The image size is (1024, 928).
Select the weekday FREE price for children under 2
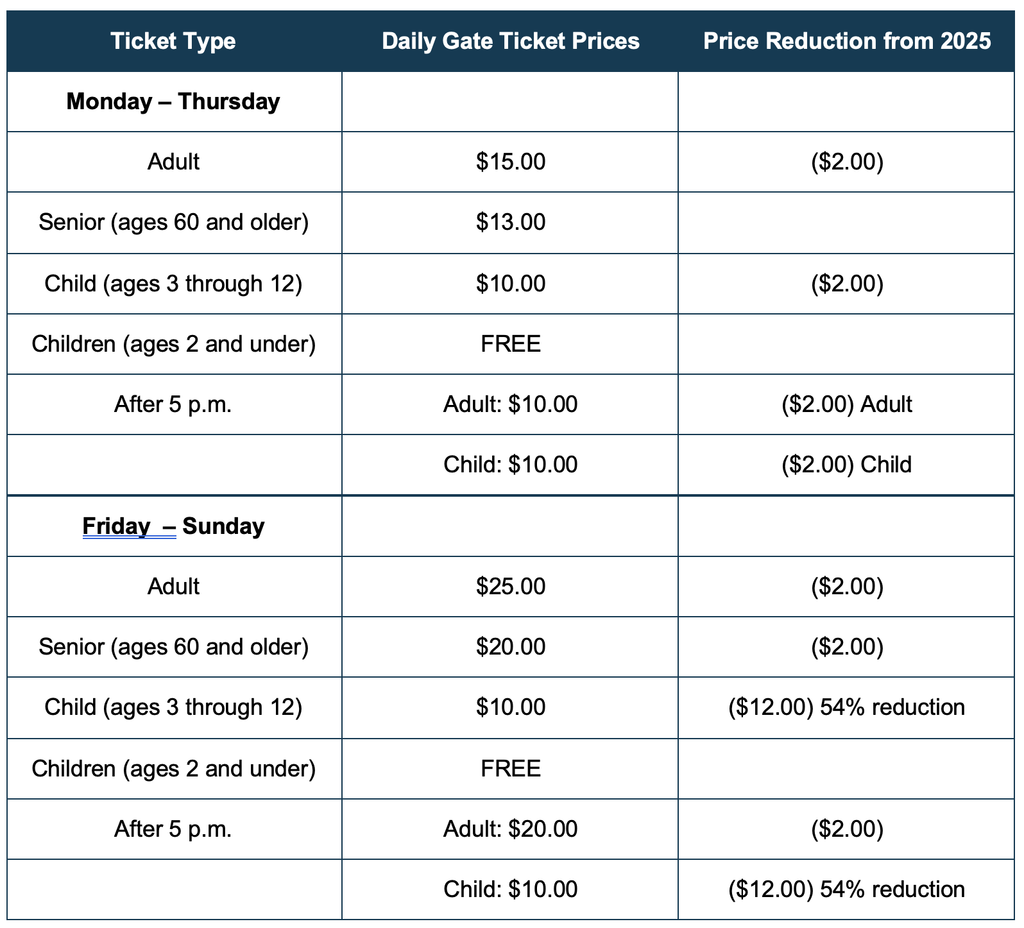tap(510, 344)
